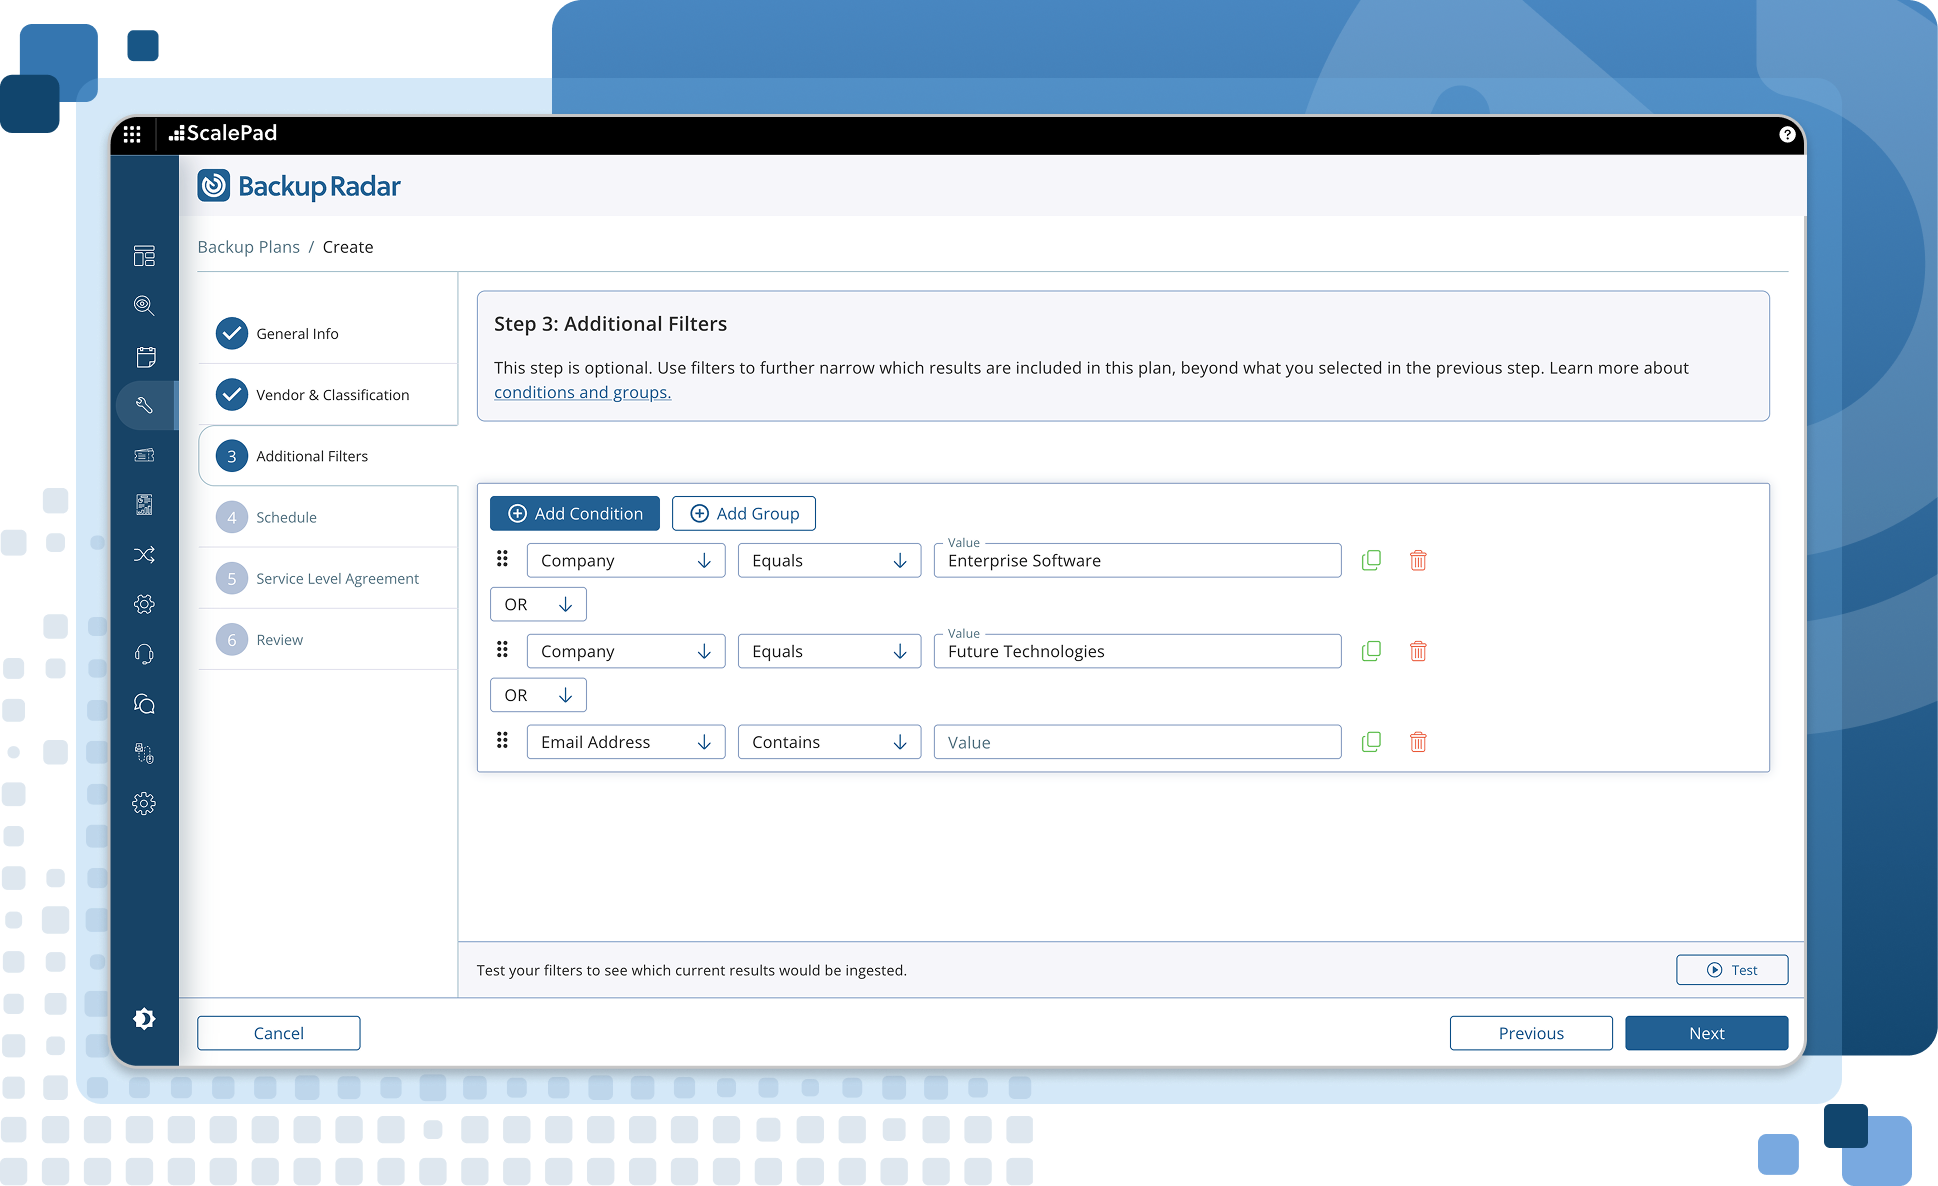Screen dimensions: 1938x1186
Task: Open the dashboard icon in sidebar
Action: (144, 256)
